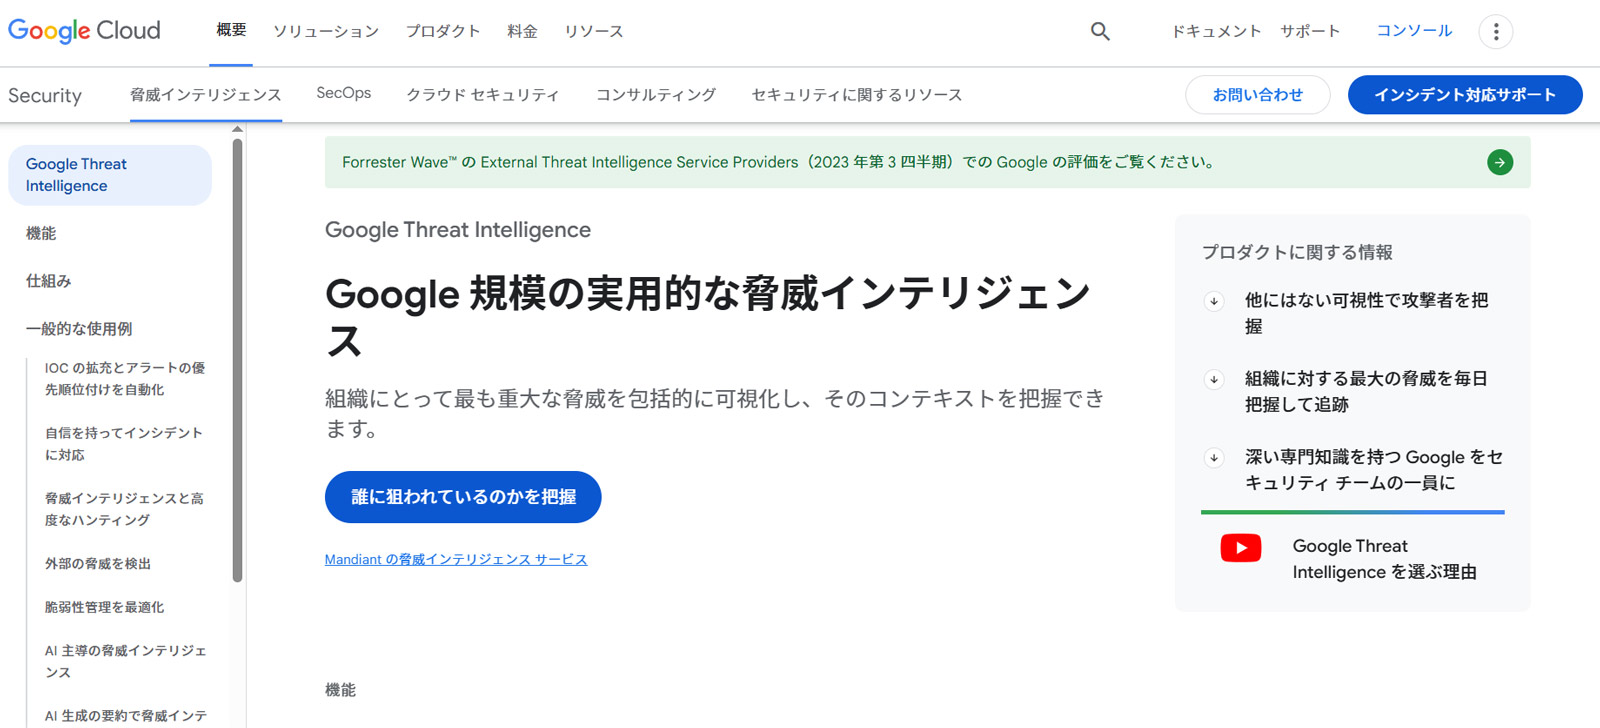Open 組織に対する最大の脅威を毎日把握して追跡

point(1366,391)
